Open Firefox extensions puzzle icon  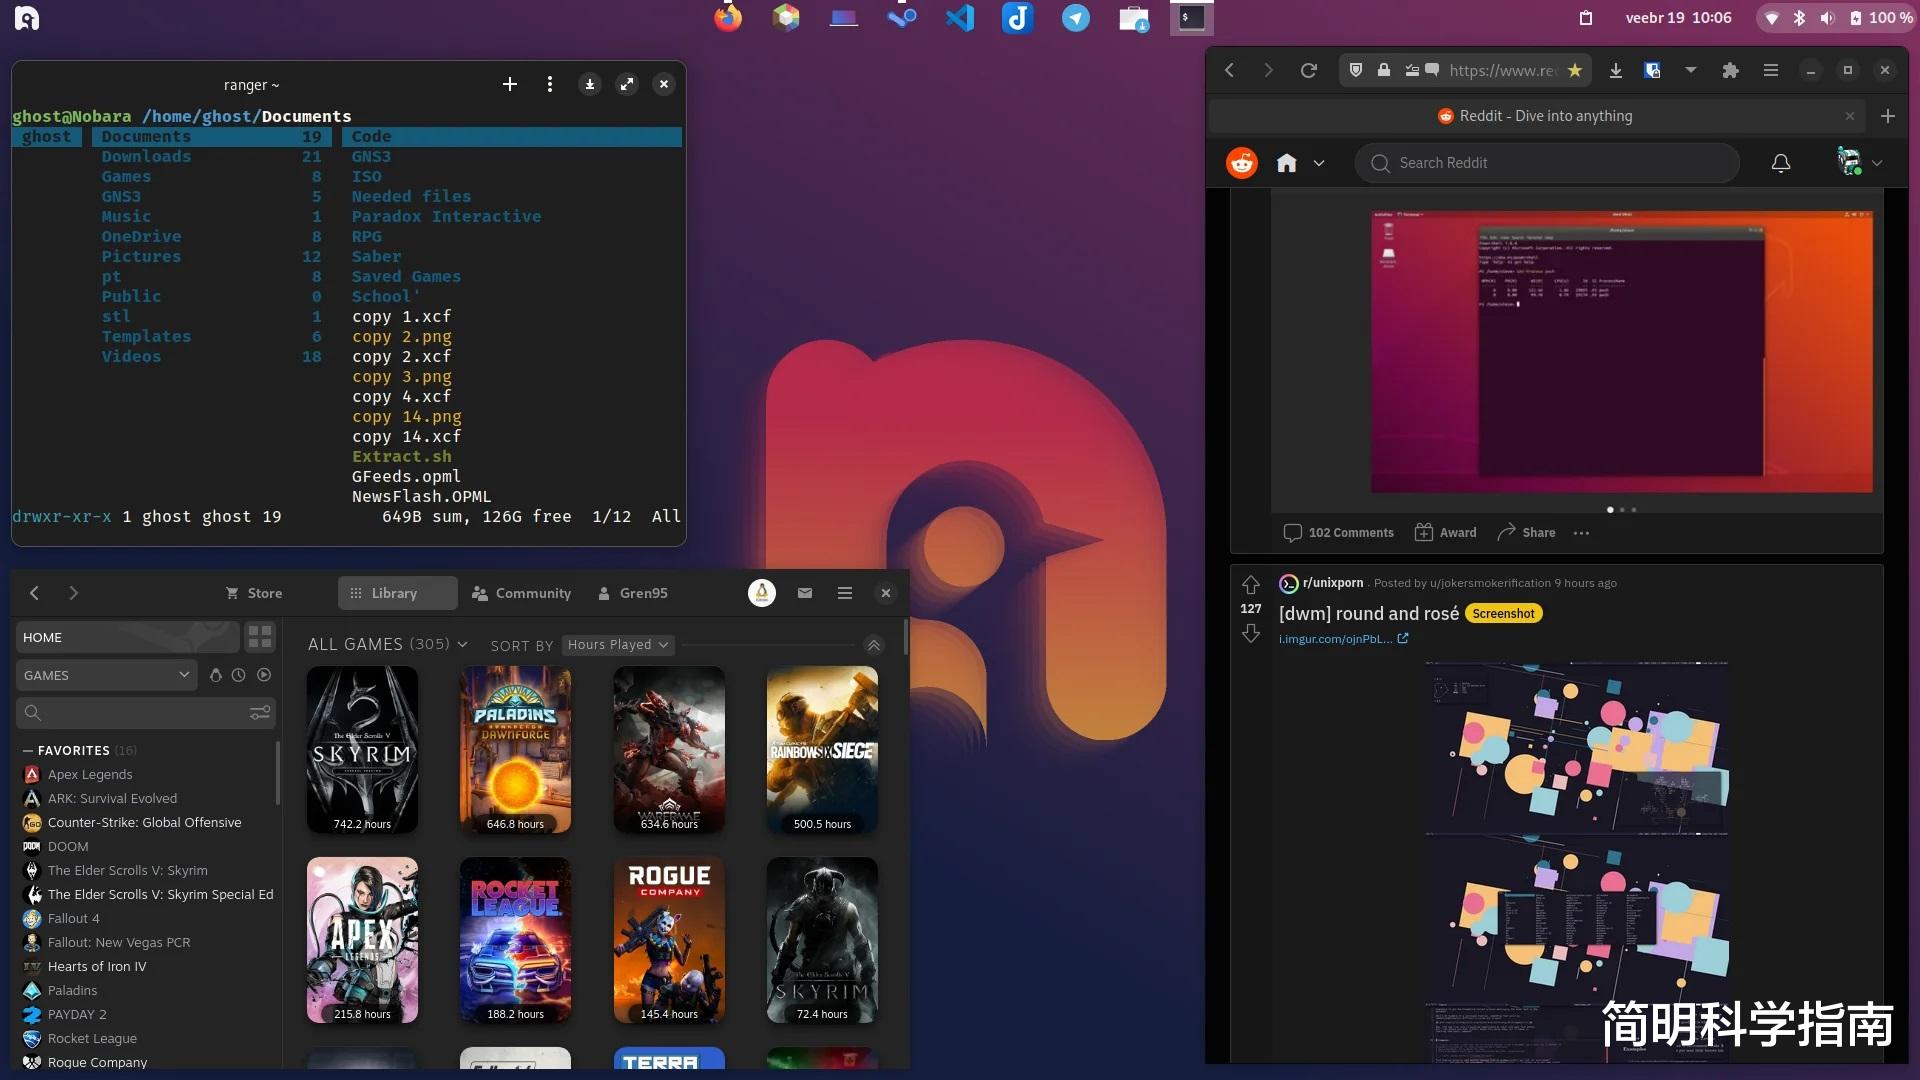tap(1730, 70)
